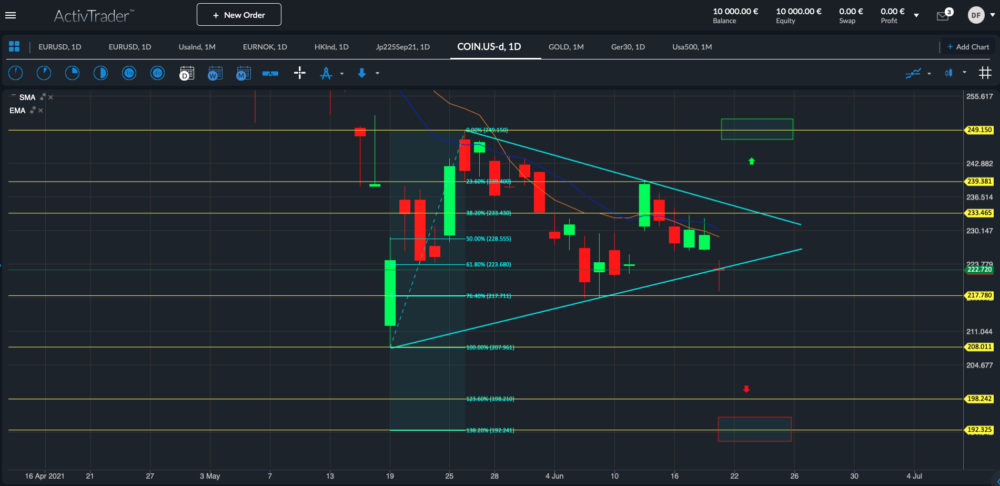Viewport: 1000px width, 486px height.
Task: Click the 233.465 price label on axis
Action: point(980,212)
